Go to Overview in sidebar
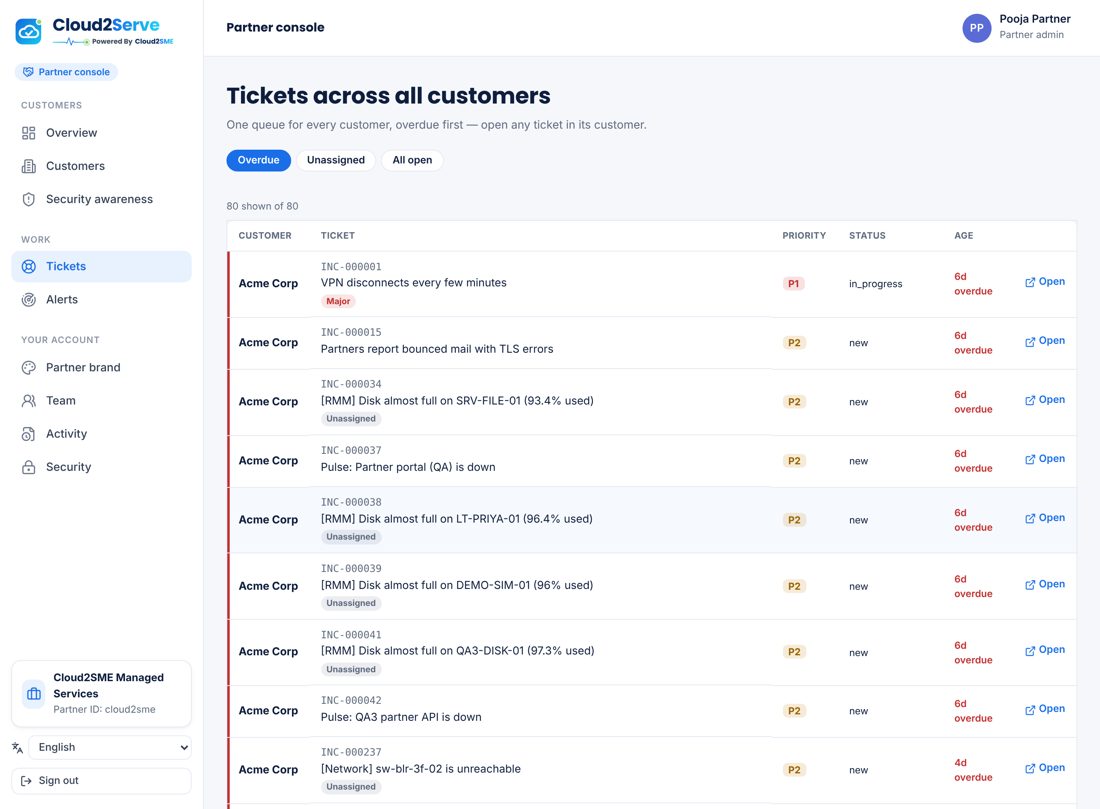The image size is (1100, 809). [x=102, y=133]
